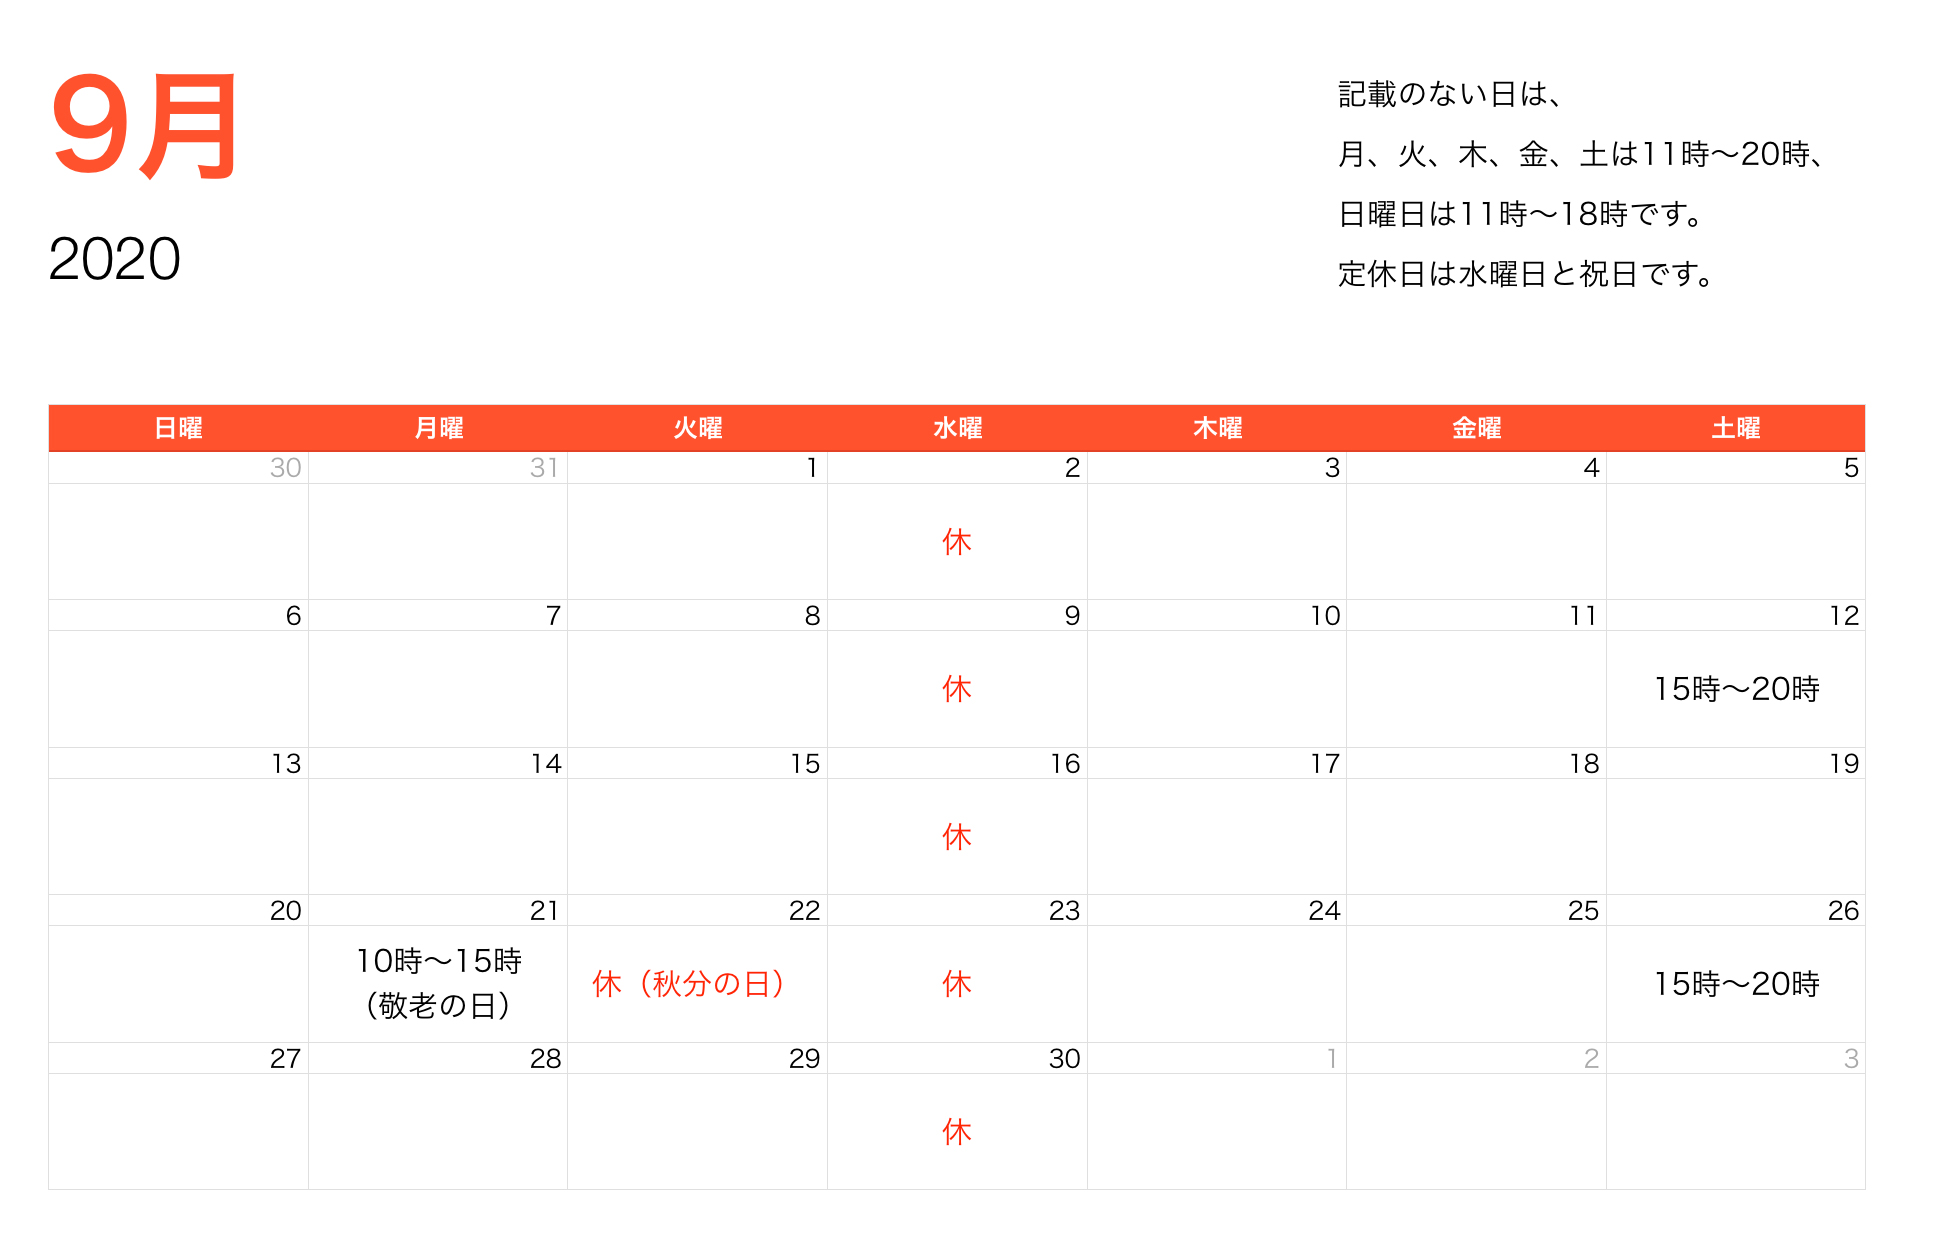Click the 月曜 column header
Viewport: 1935px width, 1257px height.
(x=438, y=427)
